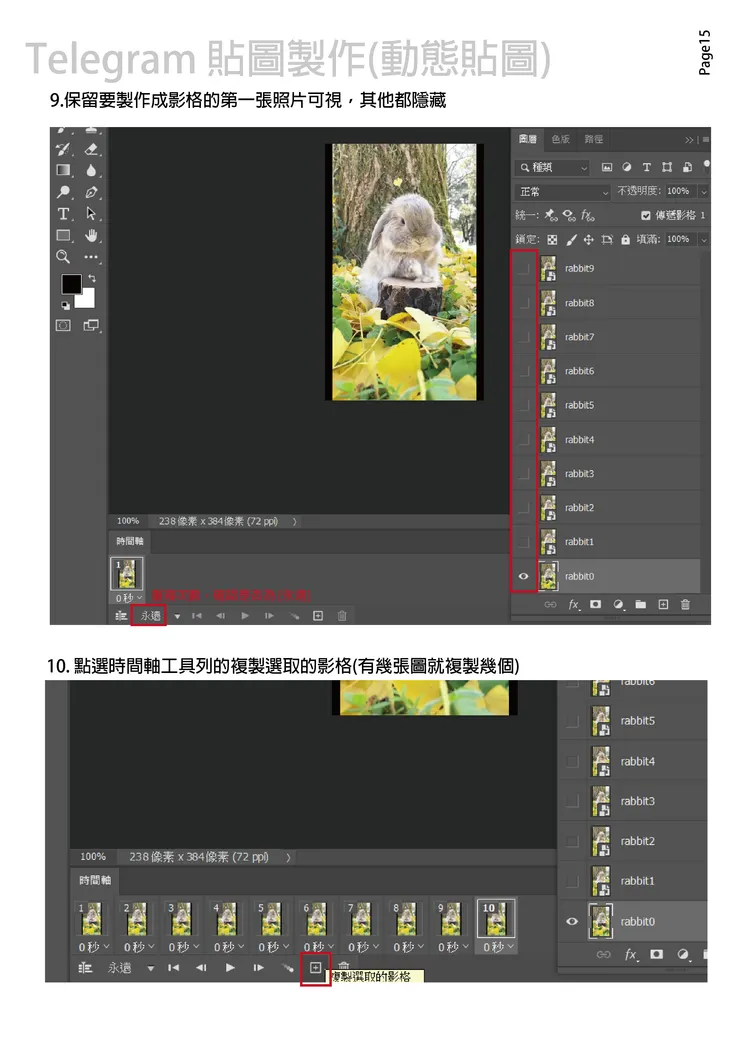This screenshot has height=1046, width=740.
Task: Reset default foreground/background colors icon
Action: pos(65,306)
